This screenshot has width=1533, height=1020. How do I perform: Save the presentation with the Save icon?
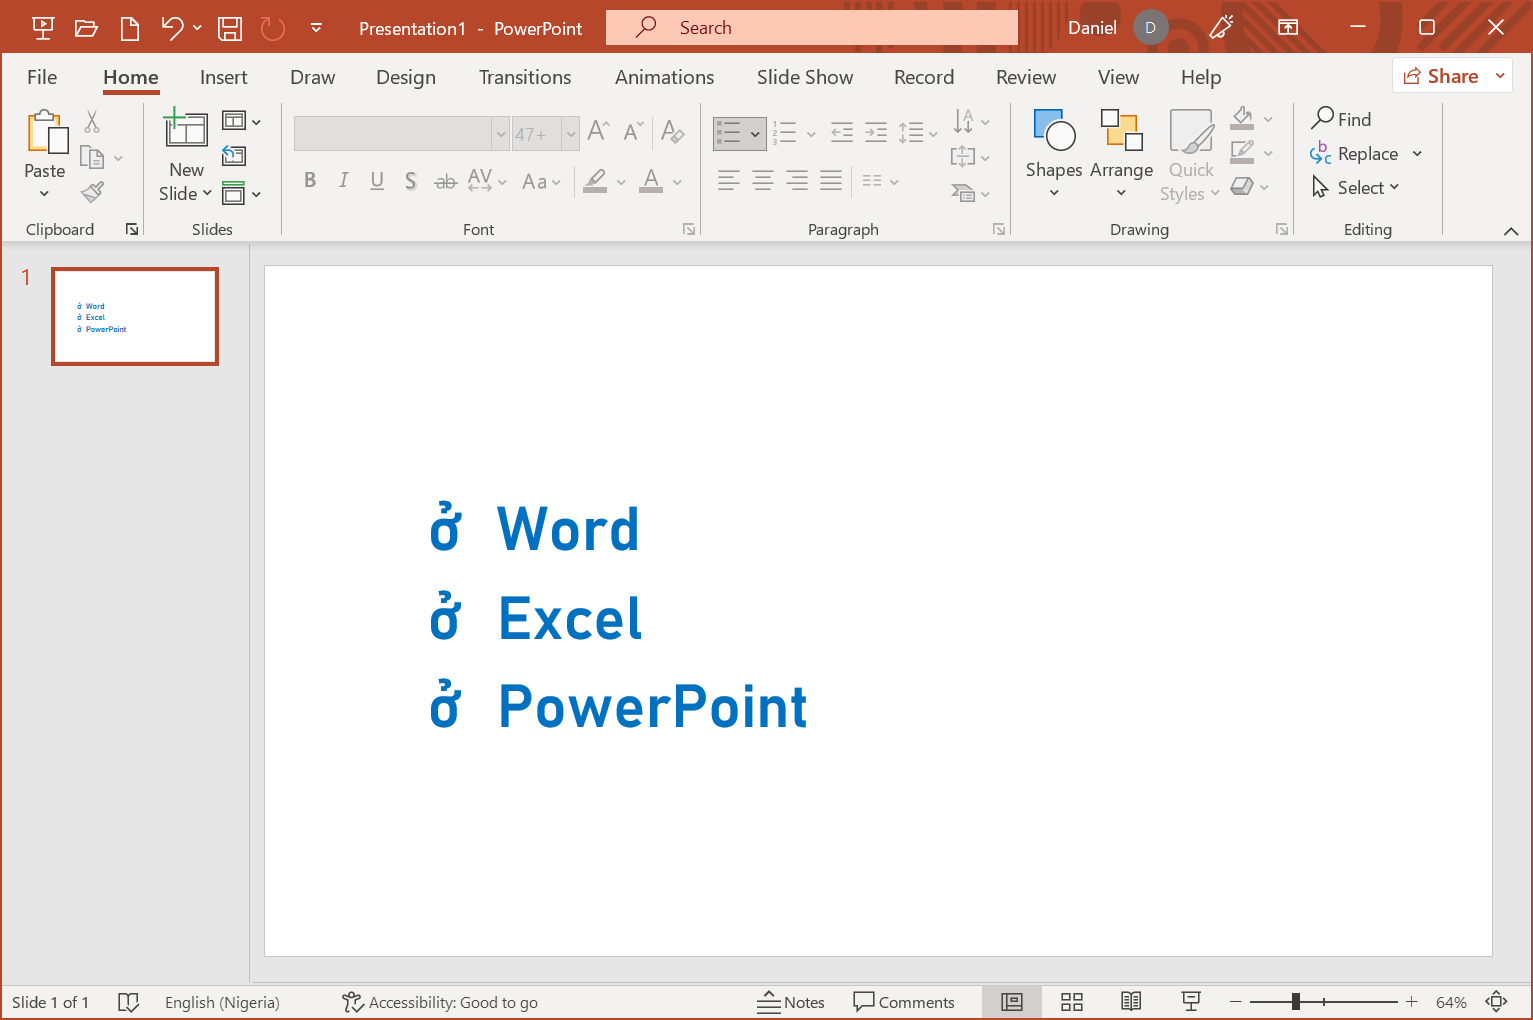(230, 28)
